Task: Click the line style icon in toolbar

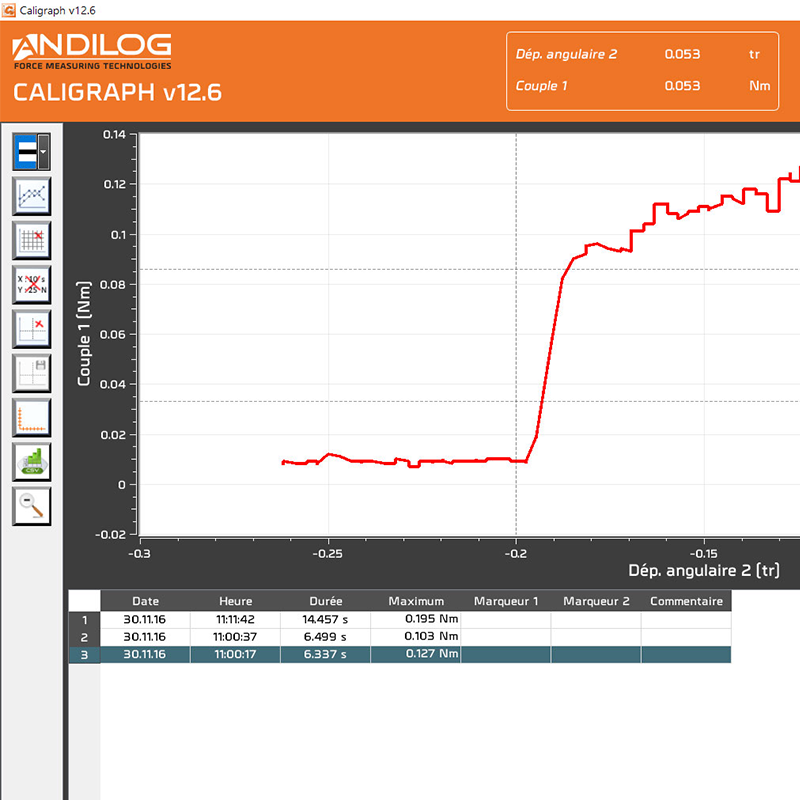Action: (x=25, y=152)
